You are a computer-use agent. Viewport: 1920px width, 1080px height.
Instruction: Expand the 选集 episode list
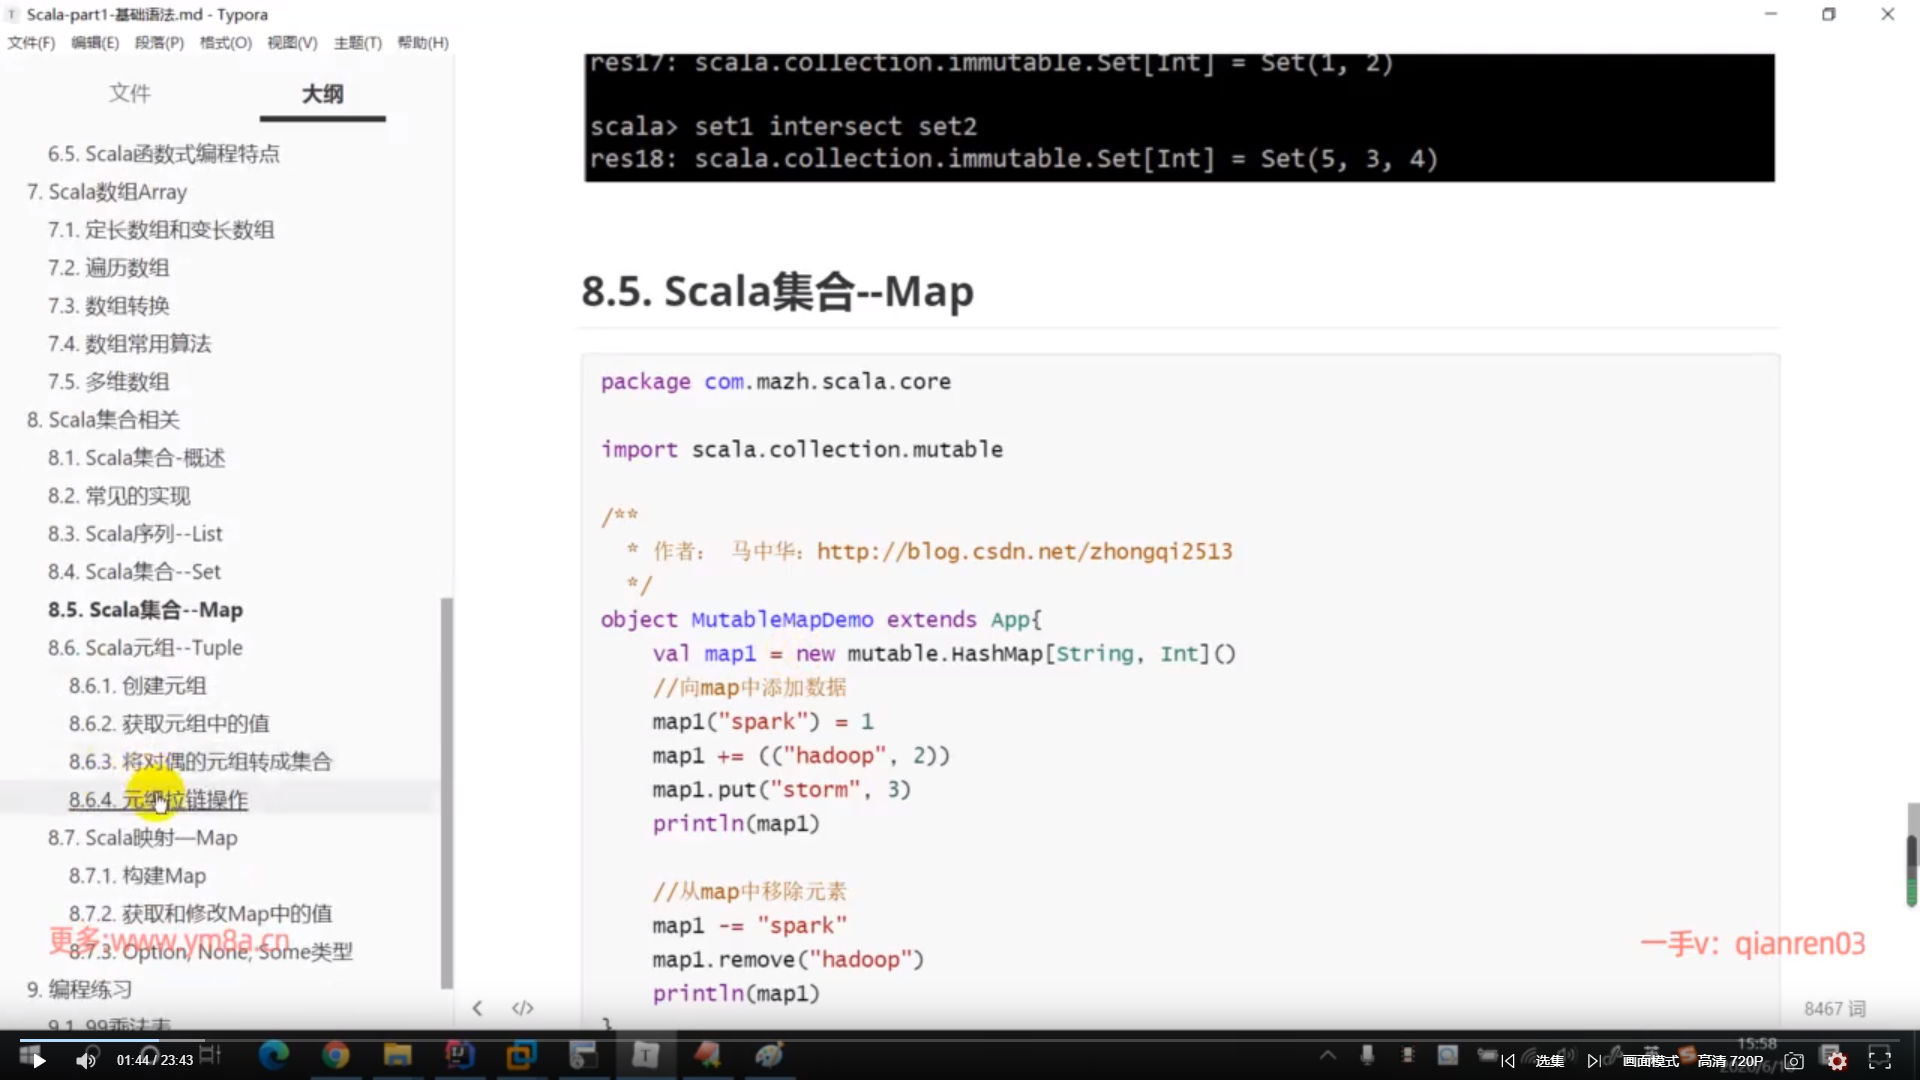point(1549,1061)
